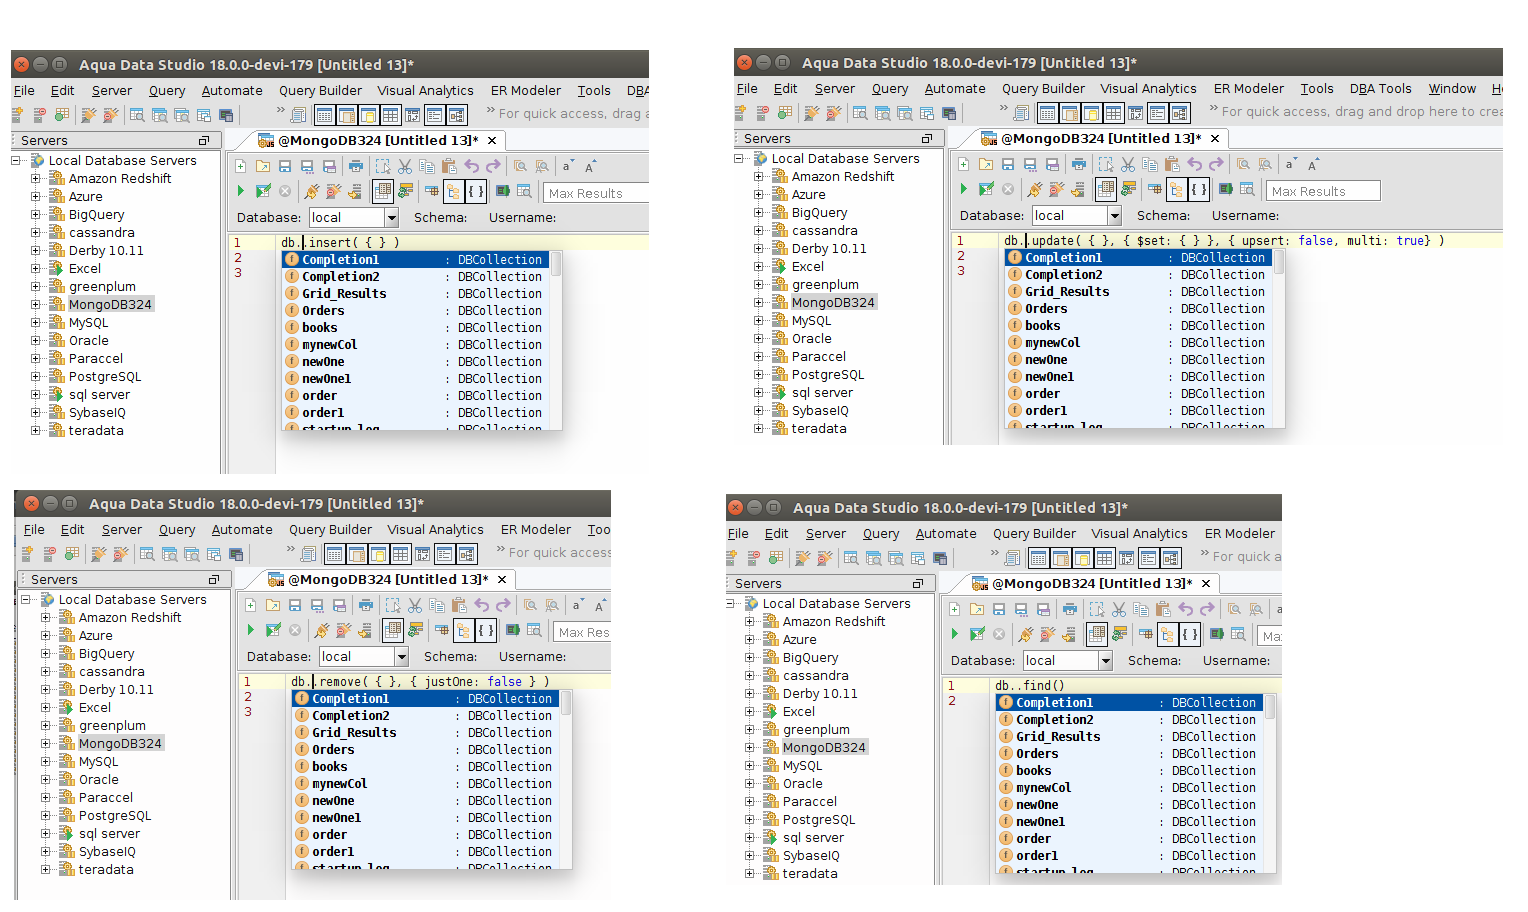Click the Max Results field in the db.update window
This screenshot has height=912, width=1528.
pyautogui.click(x=1324, y=191)
